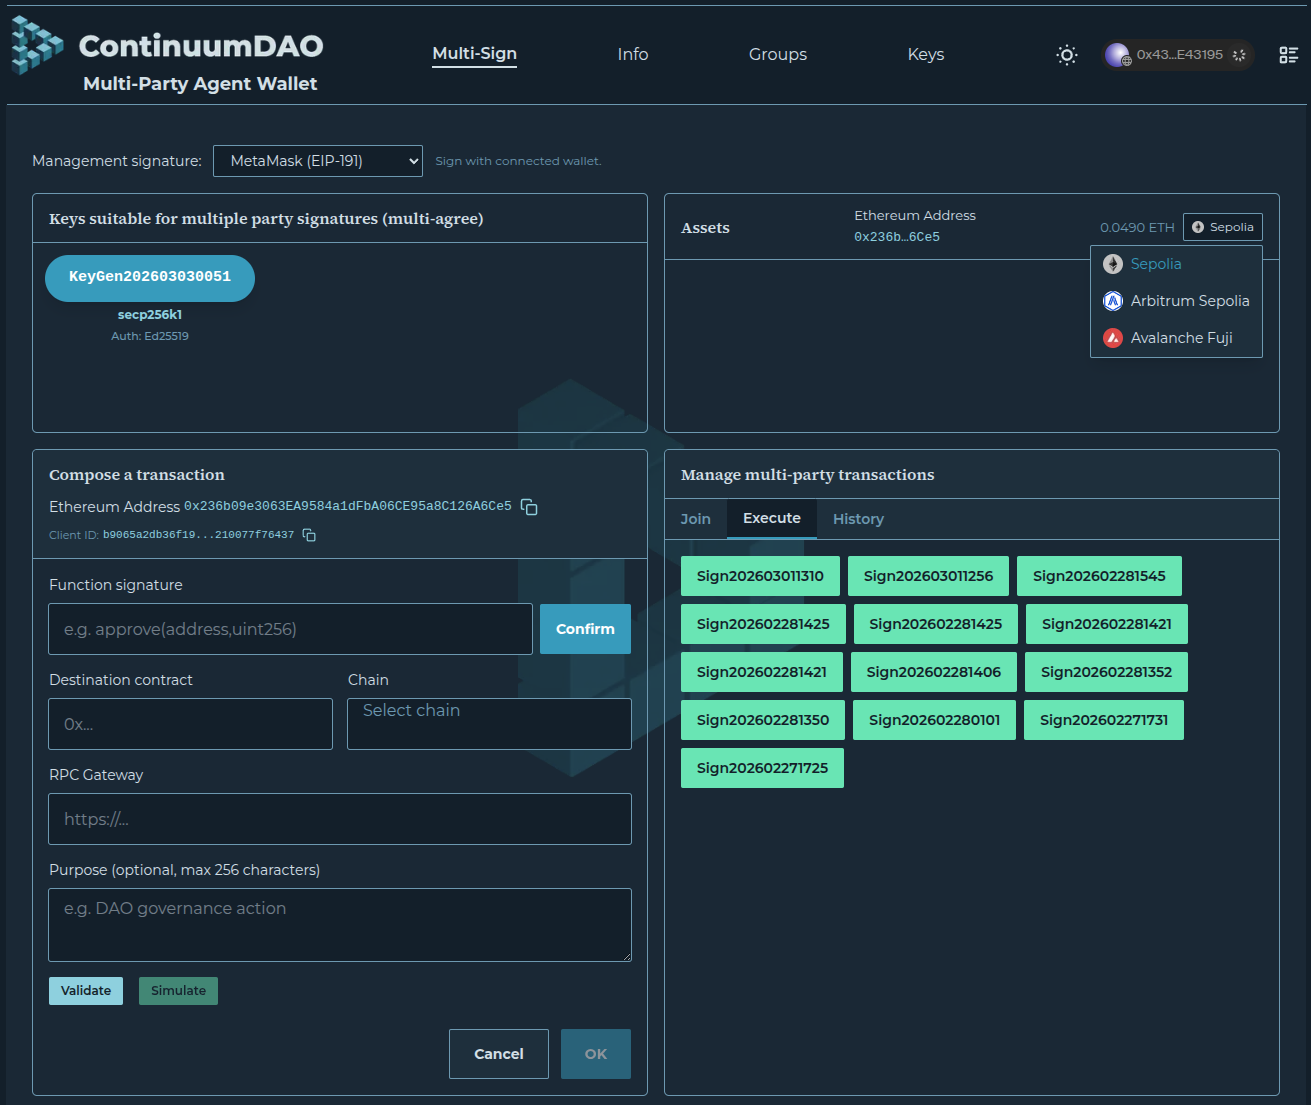1311x1105 pixels.
Task: Toggle light theme with the sun icon
Action: pyautogui.click(x=1066, y=55)
